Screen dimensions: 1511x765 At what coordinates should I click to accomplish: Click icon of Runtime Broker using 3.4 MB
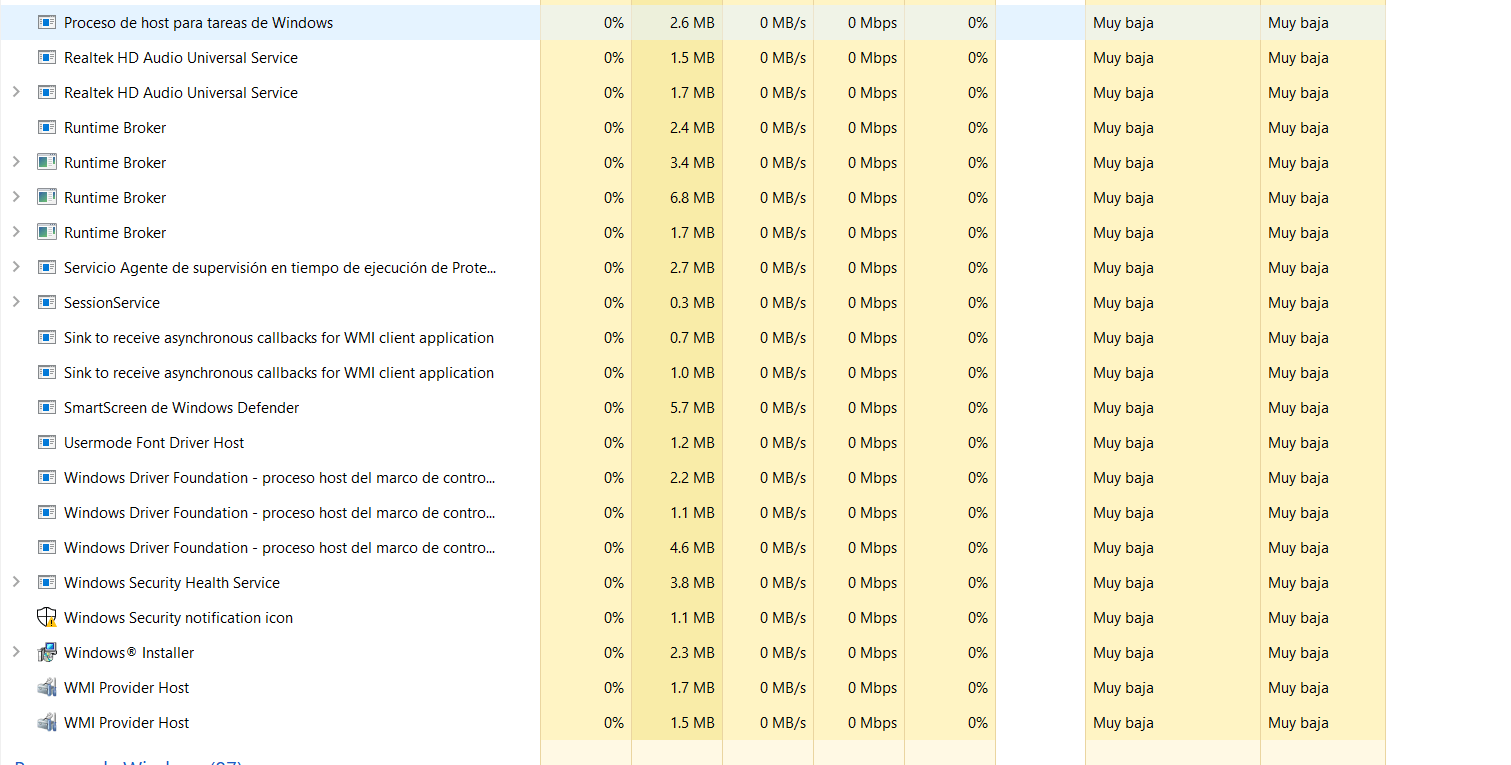pyautogui.click(x=46, y=162)
